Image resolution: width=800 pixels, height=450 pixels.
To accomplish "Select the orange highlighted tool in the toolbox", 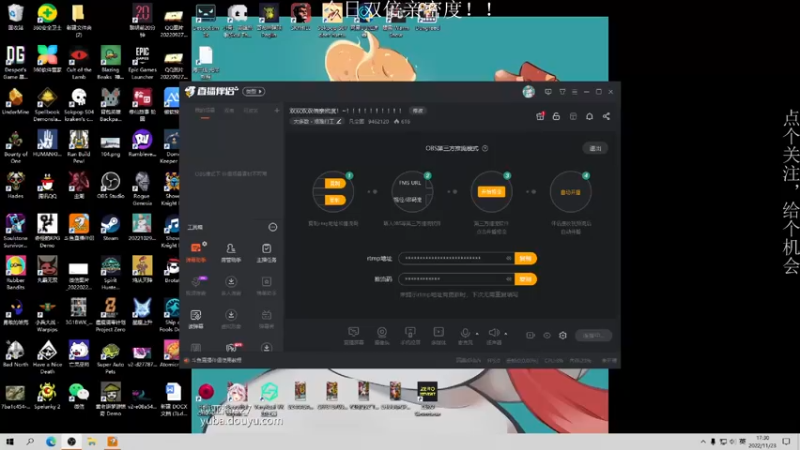I will pos(196,252).
